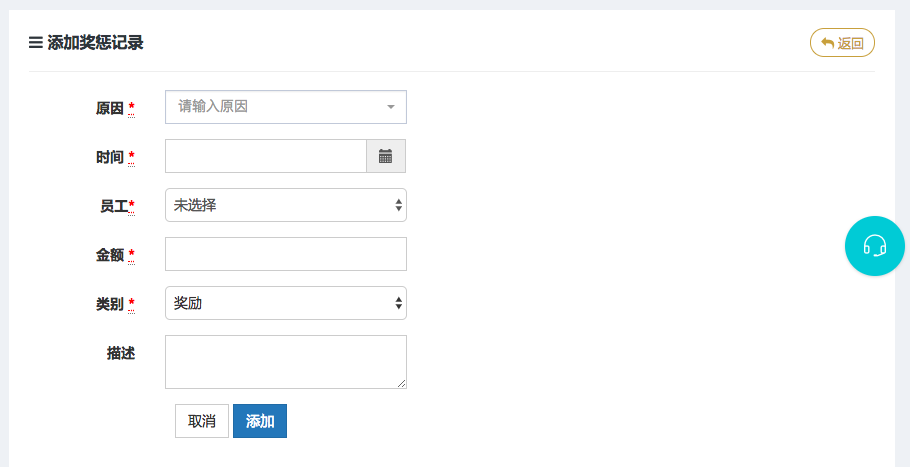Click the 员工 field label

[x=110, y=206]
